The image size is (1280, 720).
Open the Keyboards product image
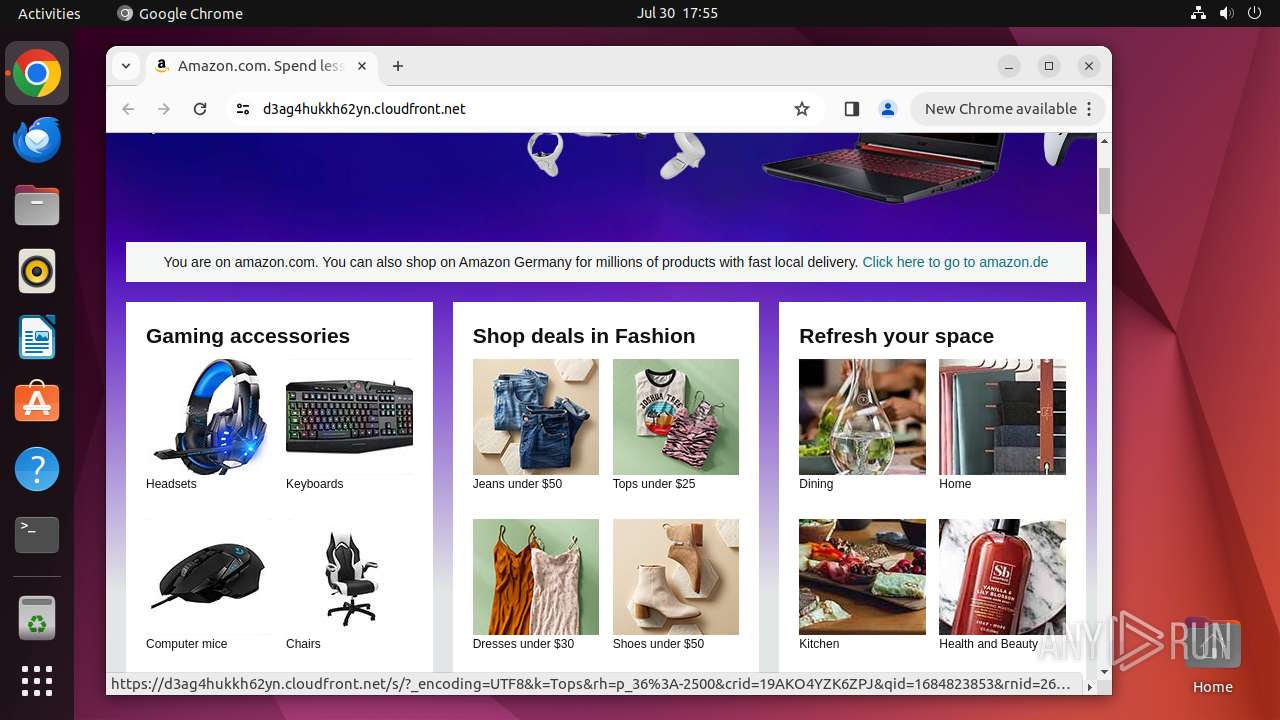tap(349, 417)
